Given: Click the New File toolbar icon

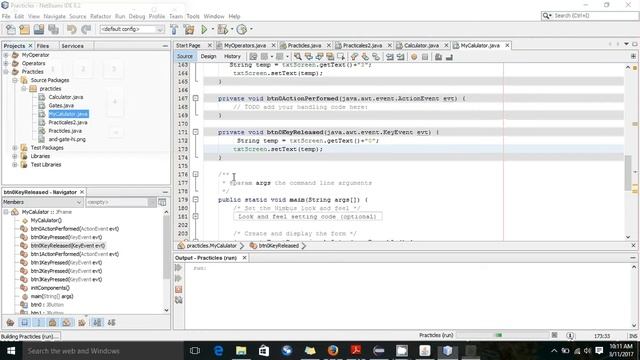Looking at the screenshot, I should coord(11,29).
